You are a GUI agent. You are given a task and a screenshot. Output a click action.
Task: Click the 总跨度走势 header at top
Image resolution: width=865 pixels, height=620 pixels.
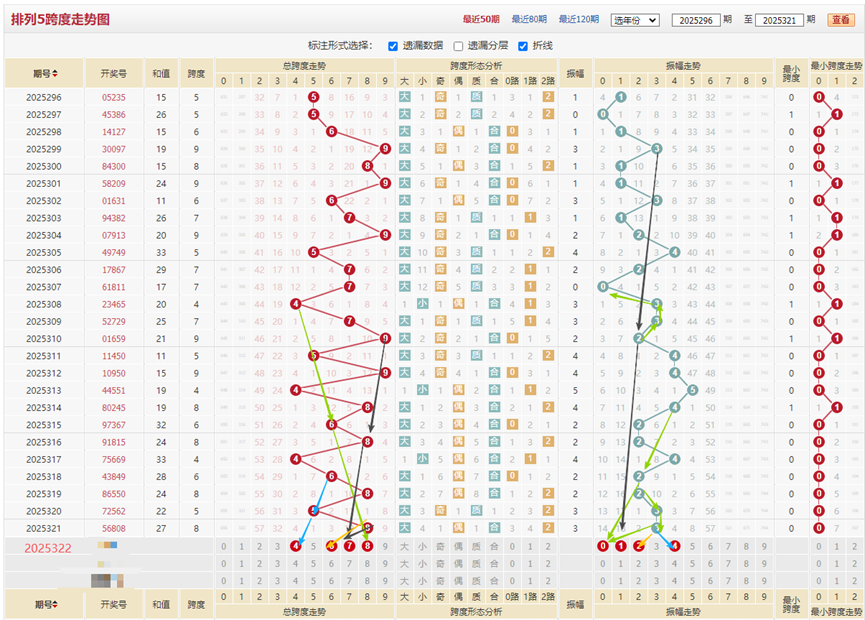click(305, 66)
